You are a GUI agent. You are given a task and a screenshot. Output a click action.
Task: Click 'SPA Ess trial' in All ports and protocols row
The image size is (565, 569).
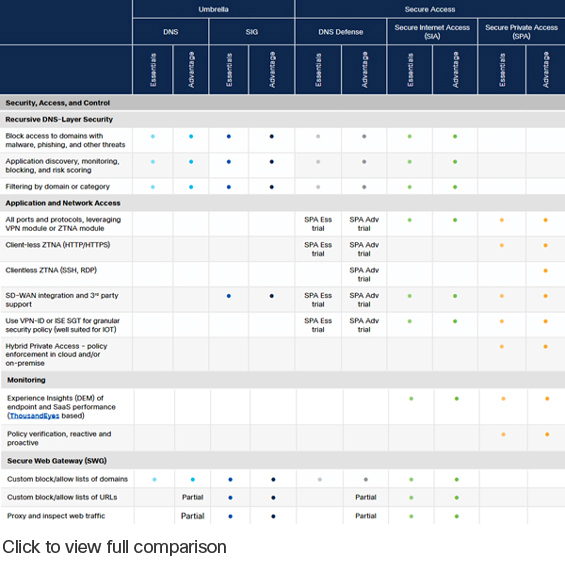tap(318, 224)
